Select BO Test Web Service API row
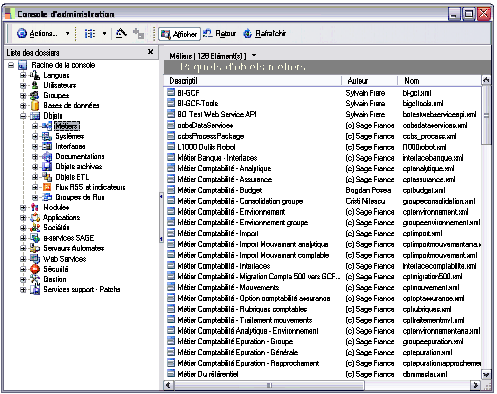 (x=323, y=114)
